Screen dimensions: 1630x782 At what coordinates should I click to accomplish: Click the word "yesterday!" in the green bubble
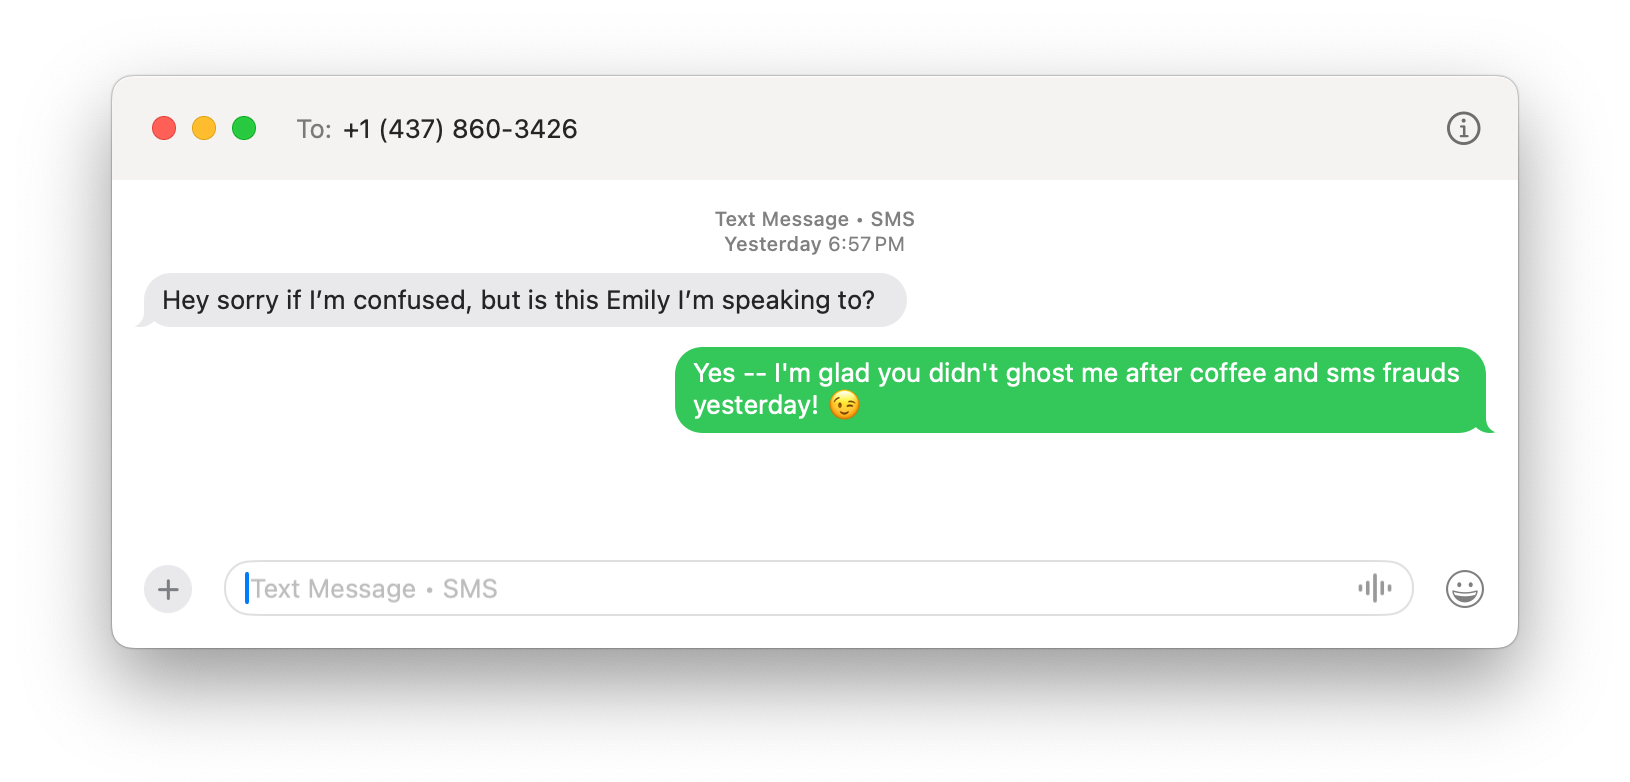tap(756, 405)
